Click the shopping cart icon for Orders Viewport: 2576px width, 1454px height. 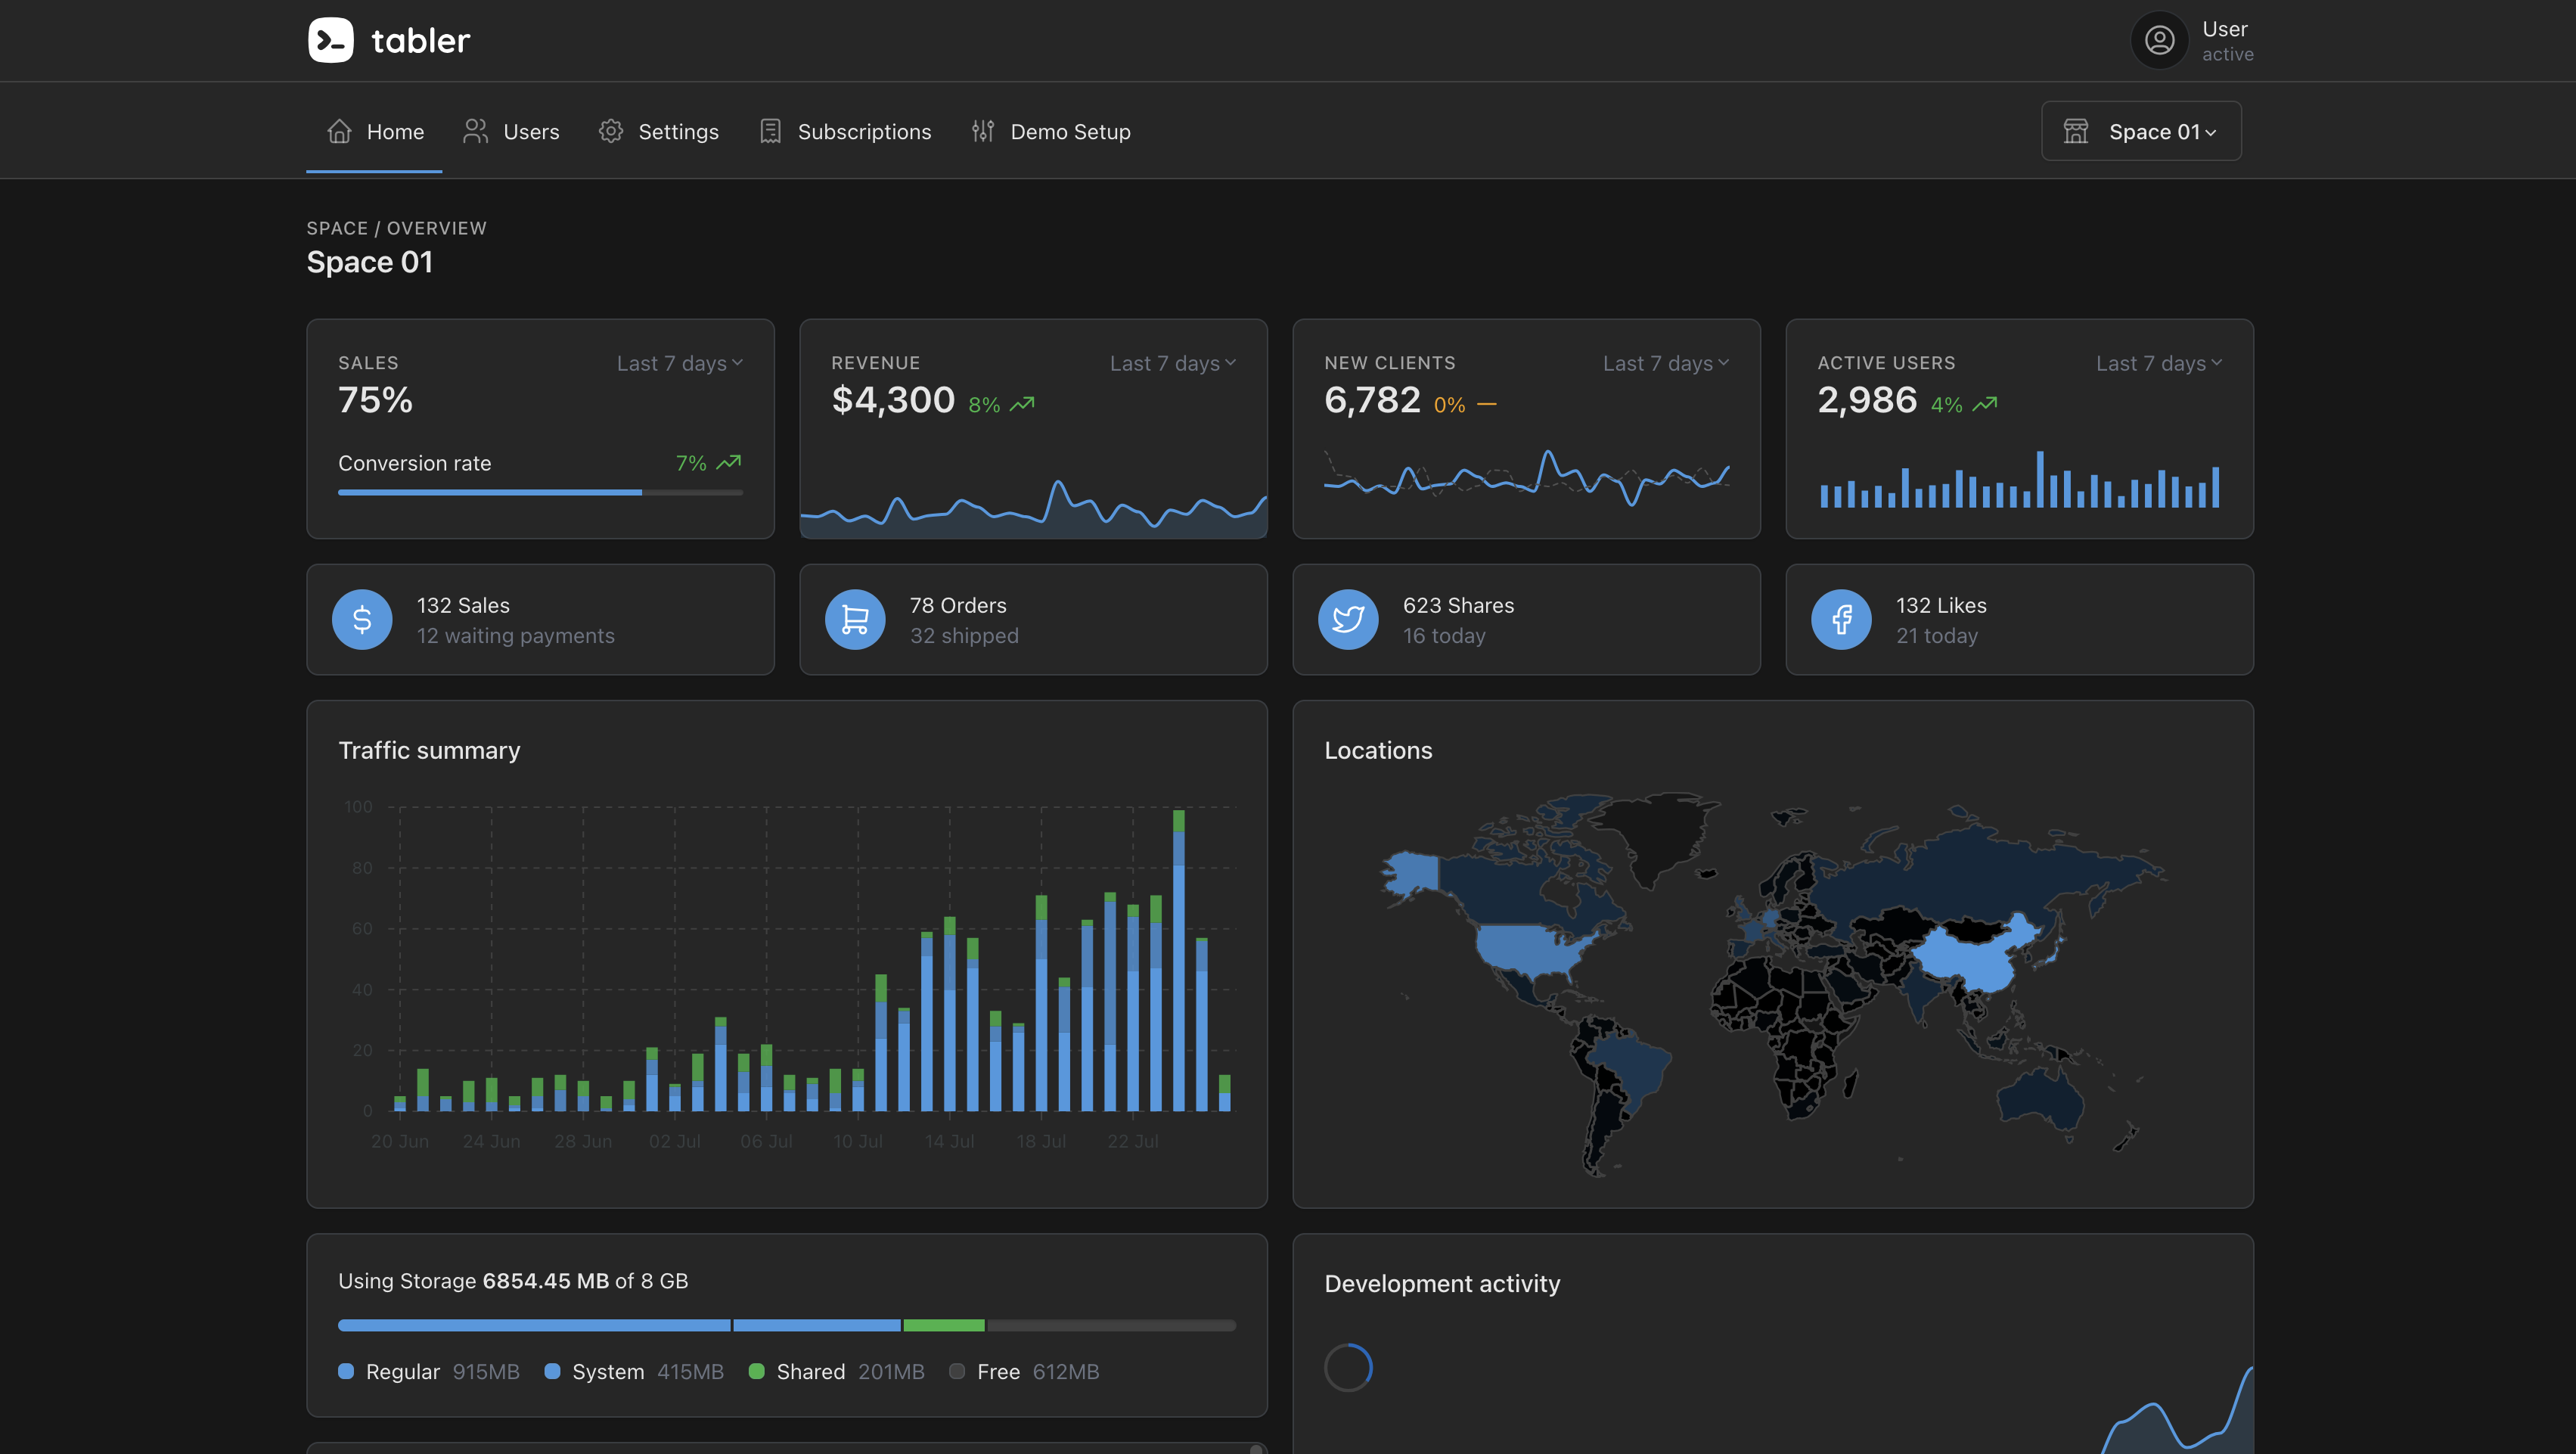pyautogui.click(x=855, y=619)
